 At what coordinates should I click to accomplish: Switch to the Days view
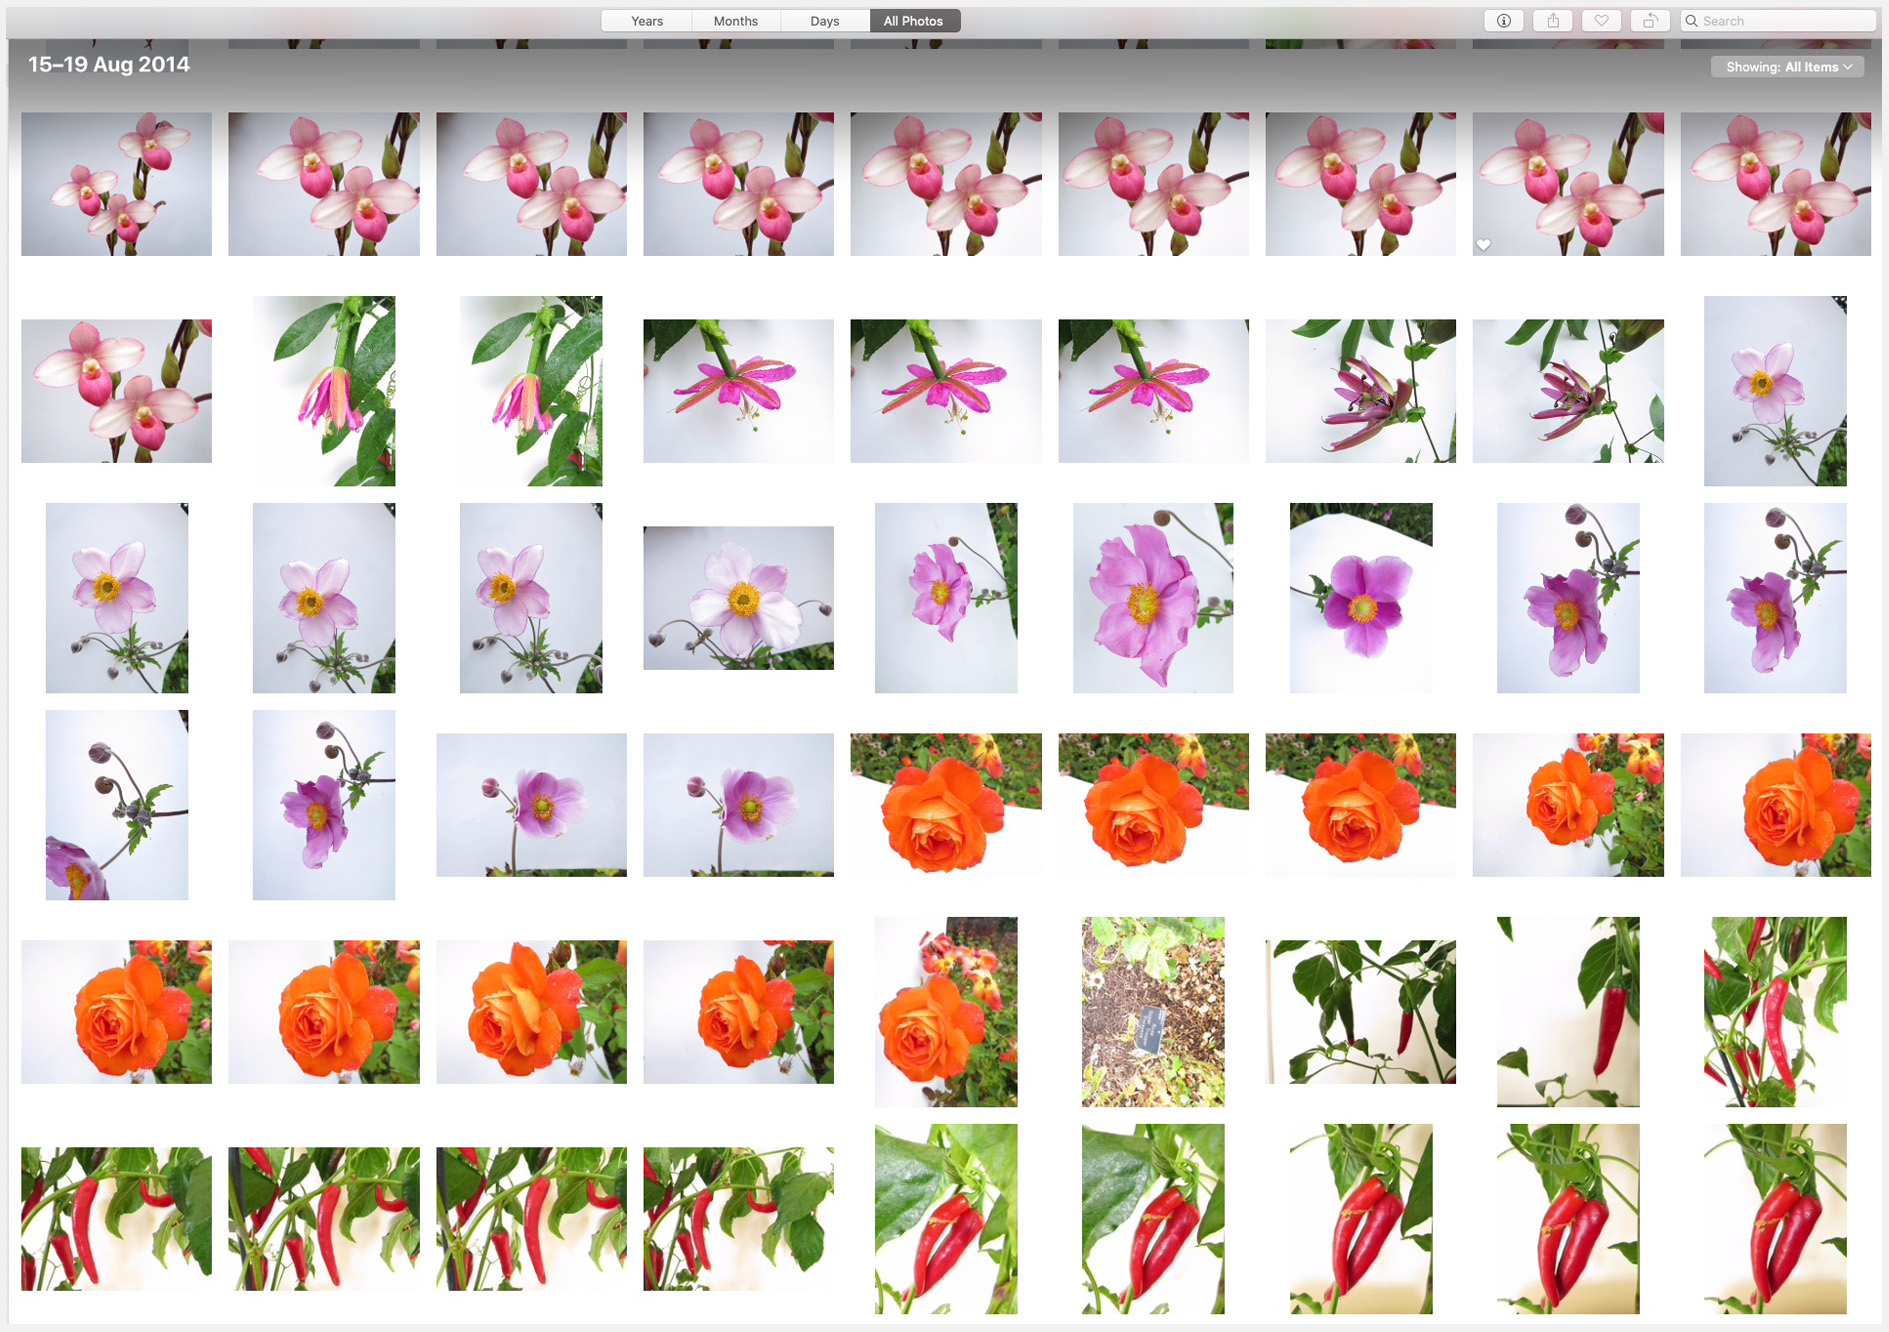click(x=824, y=21)
